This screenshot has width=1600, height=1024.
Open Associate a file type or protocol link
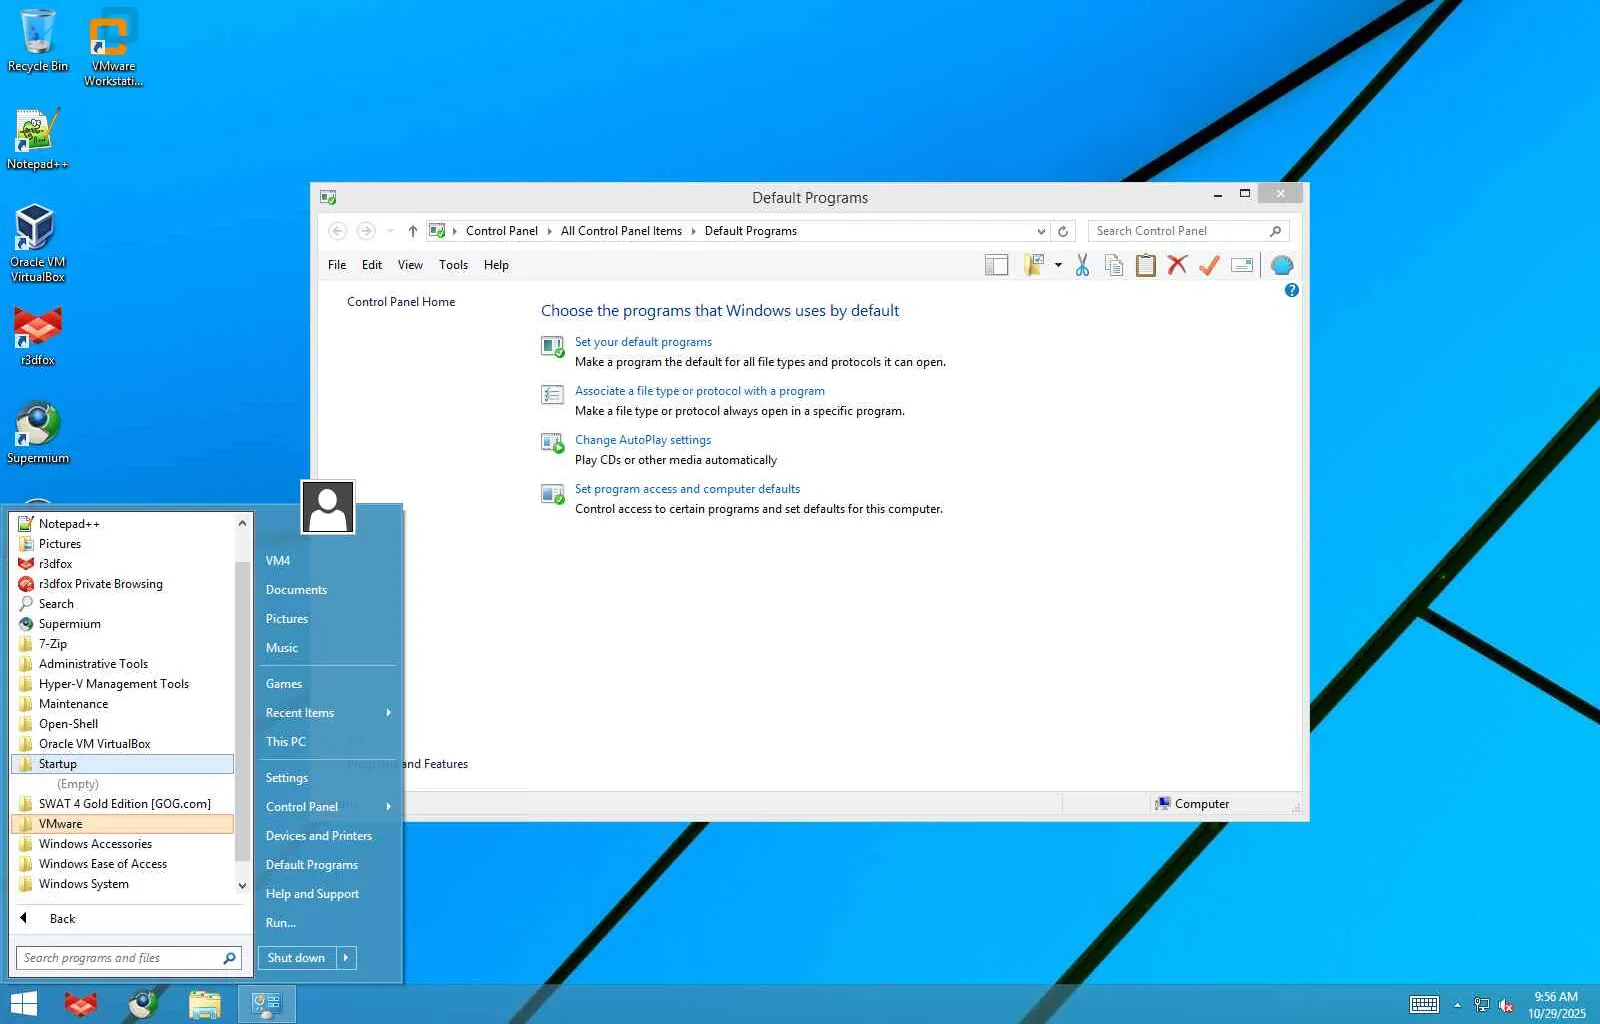coord(700,391)
